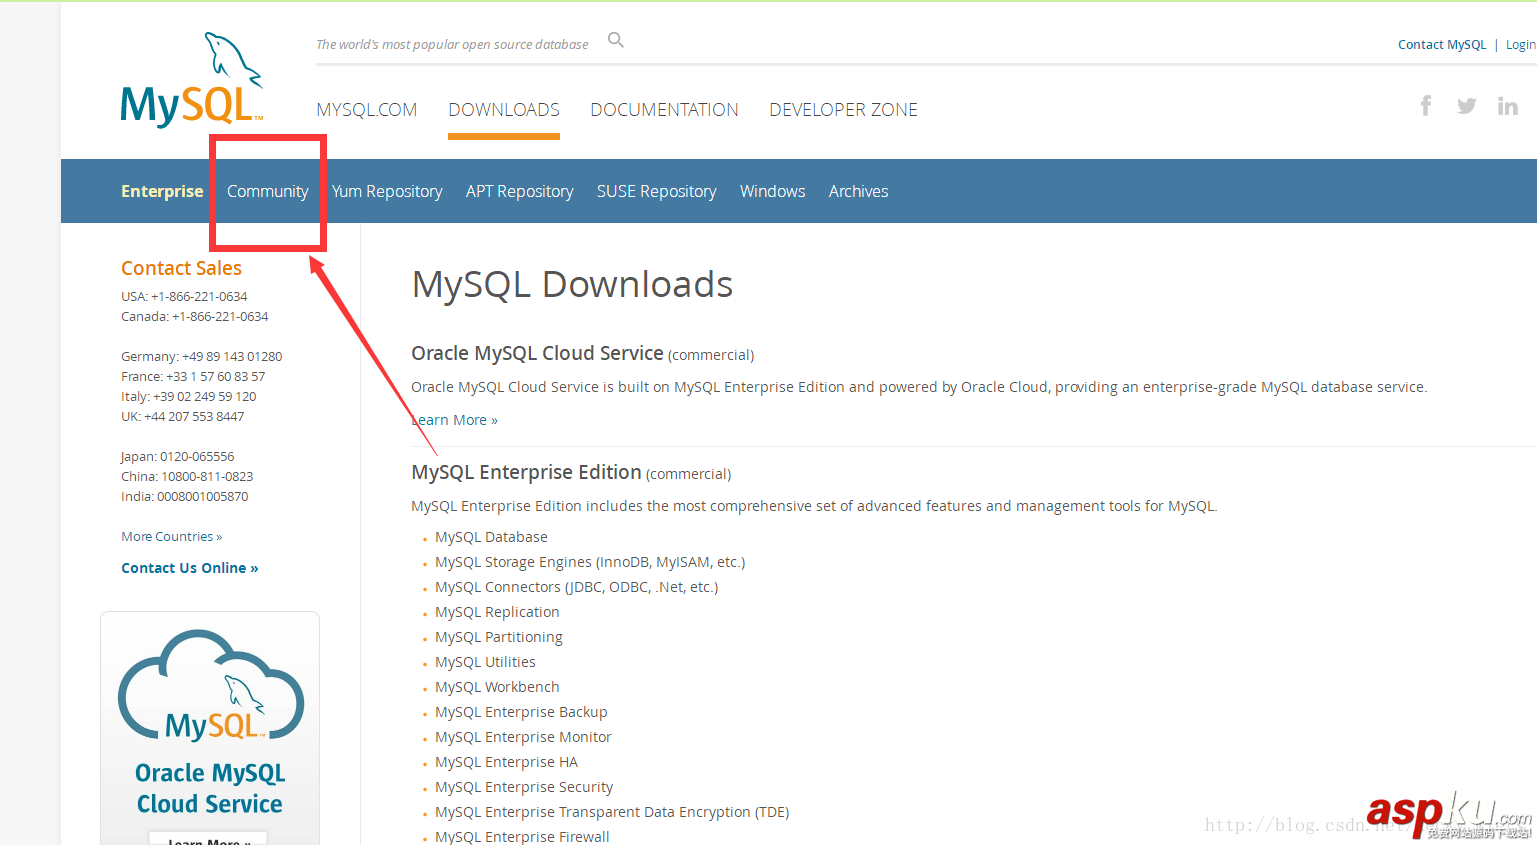Viewport: 1537px width, 845px height.
Task: Switch to the DEVELOPER ZONE tab
Action: [843, 110]
